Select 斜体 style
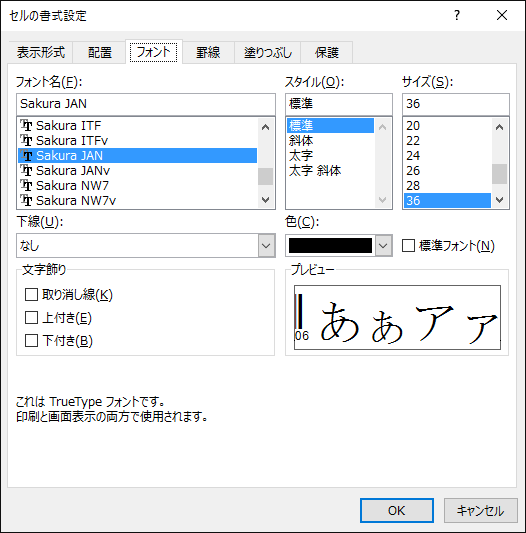This screenshot has width=526, height=533. tap(330, 140)
